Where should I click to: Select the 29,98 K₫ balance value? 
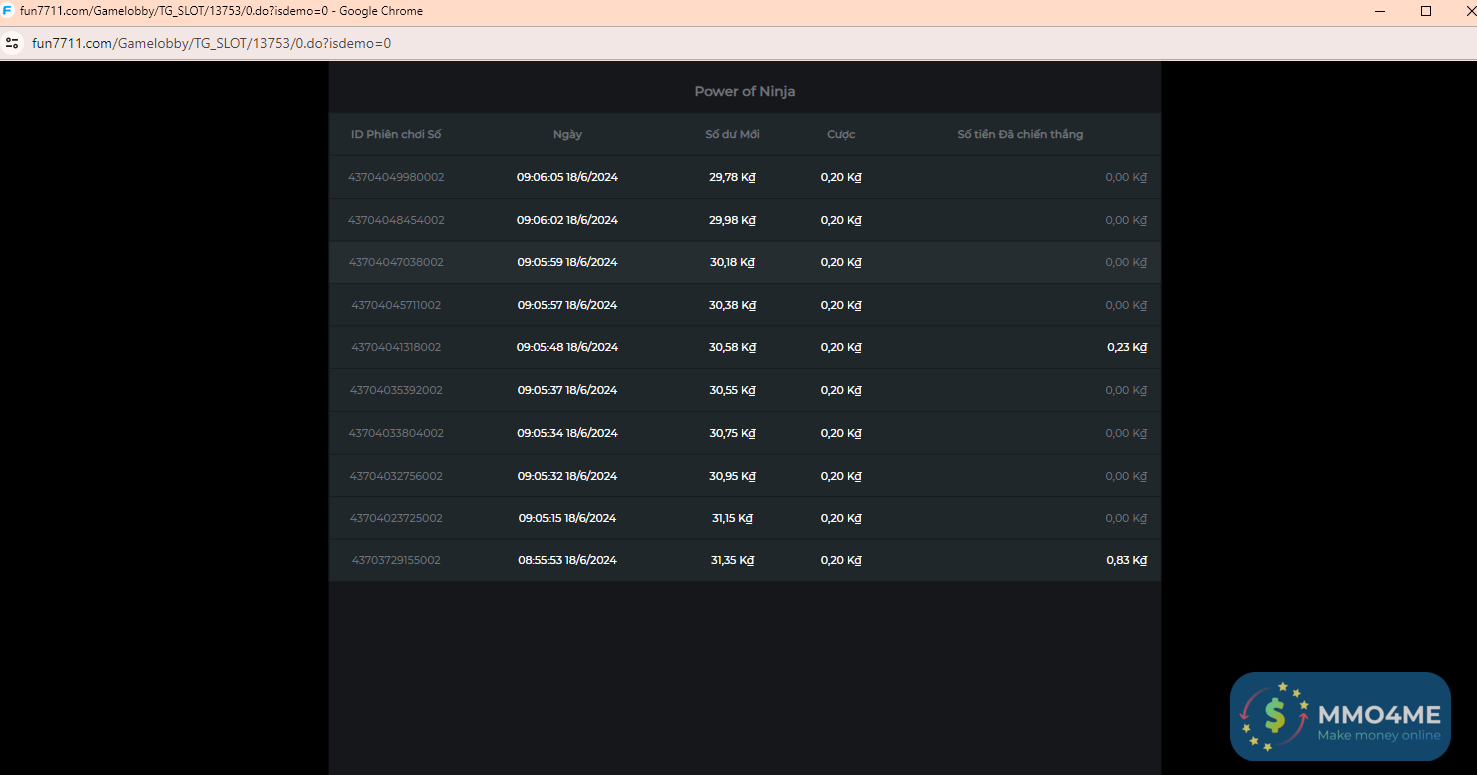[732, 220]
